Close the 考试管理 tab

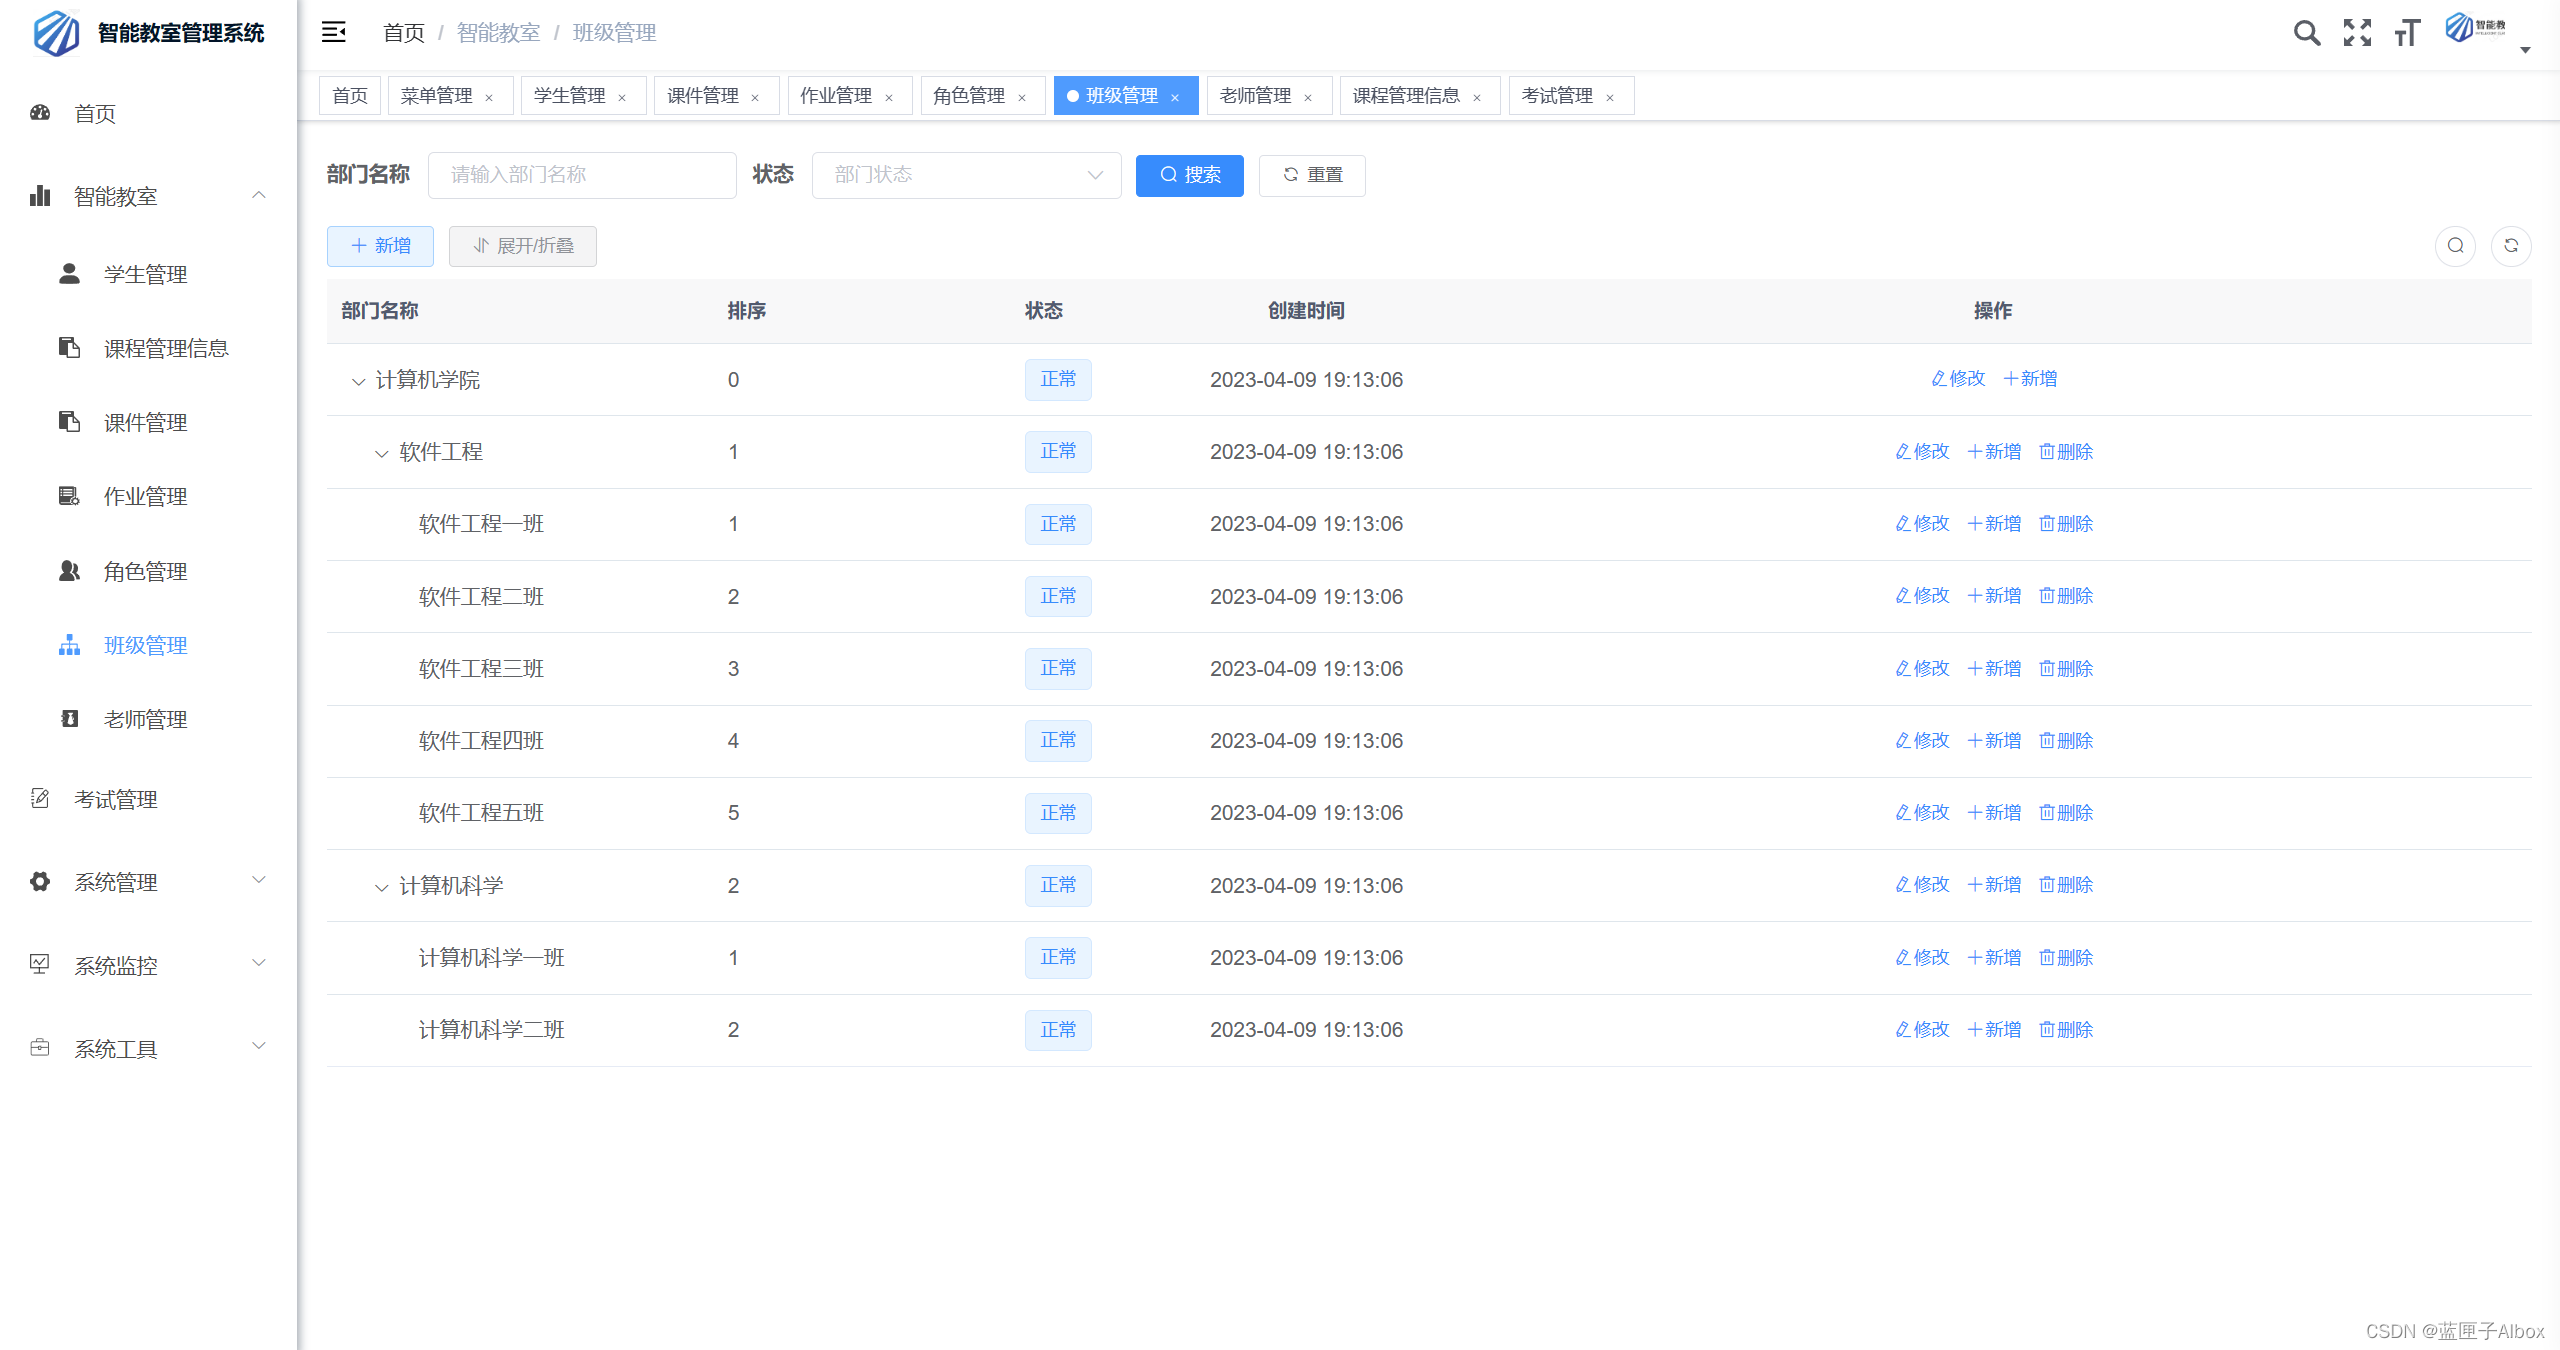tap(1610, 97)
